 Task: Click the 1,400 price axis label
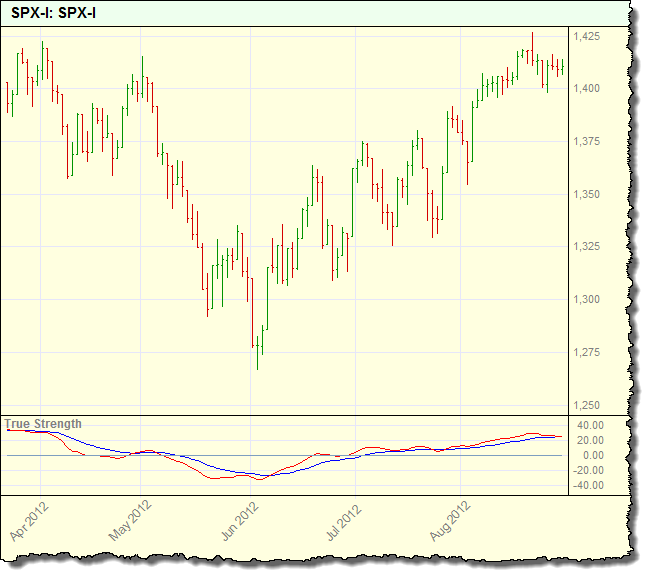587,89
